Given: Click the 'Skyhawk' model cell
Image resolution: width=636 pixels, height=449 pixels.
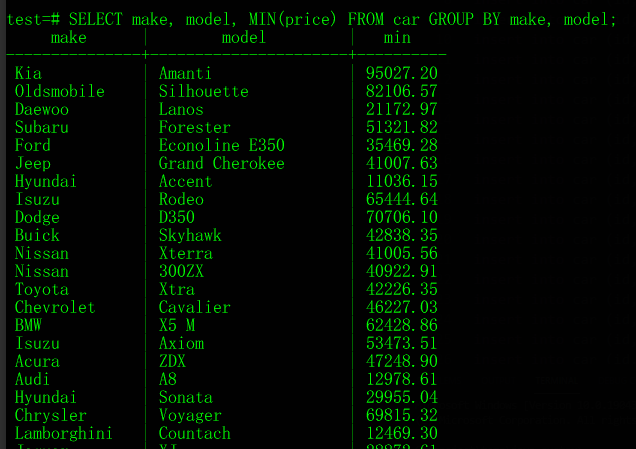Looking at the screenshot, I should [x=190, y=235].
